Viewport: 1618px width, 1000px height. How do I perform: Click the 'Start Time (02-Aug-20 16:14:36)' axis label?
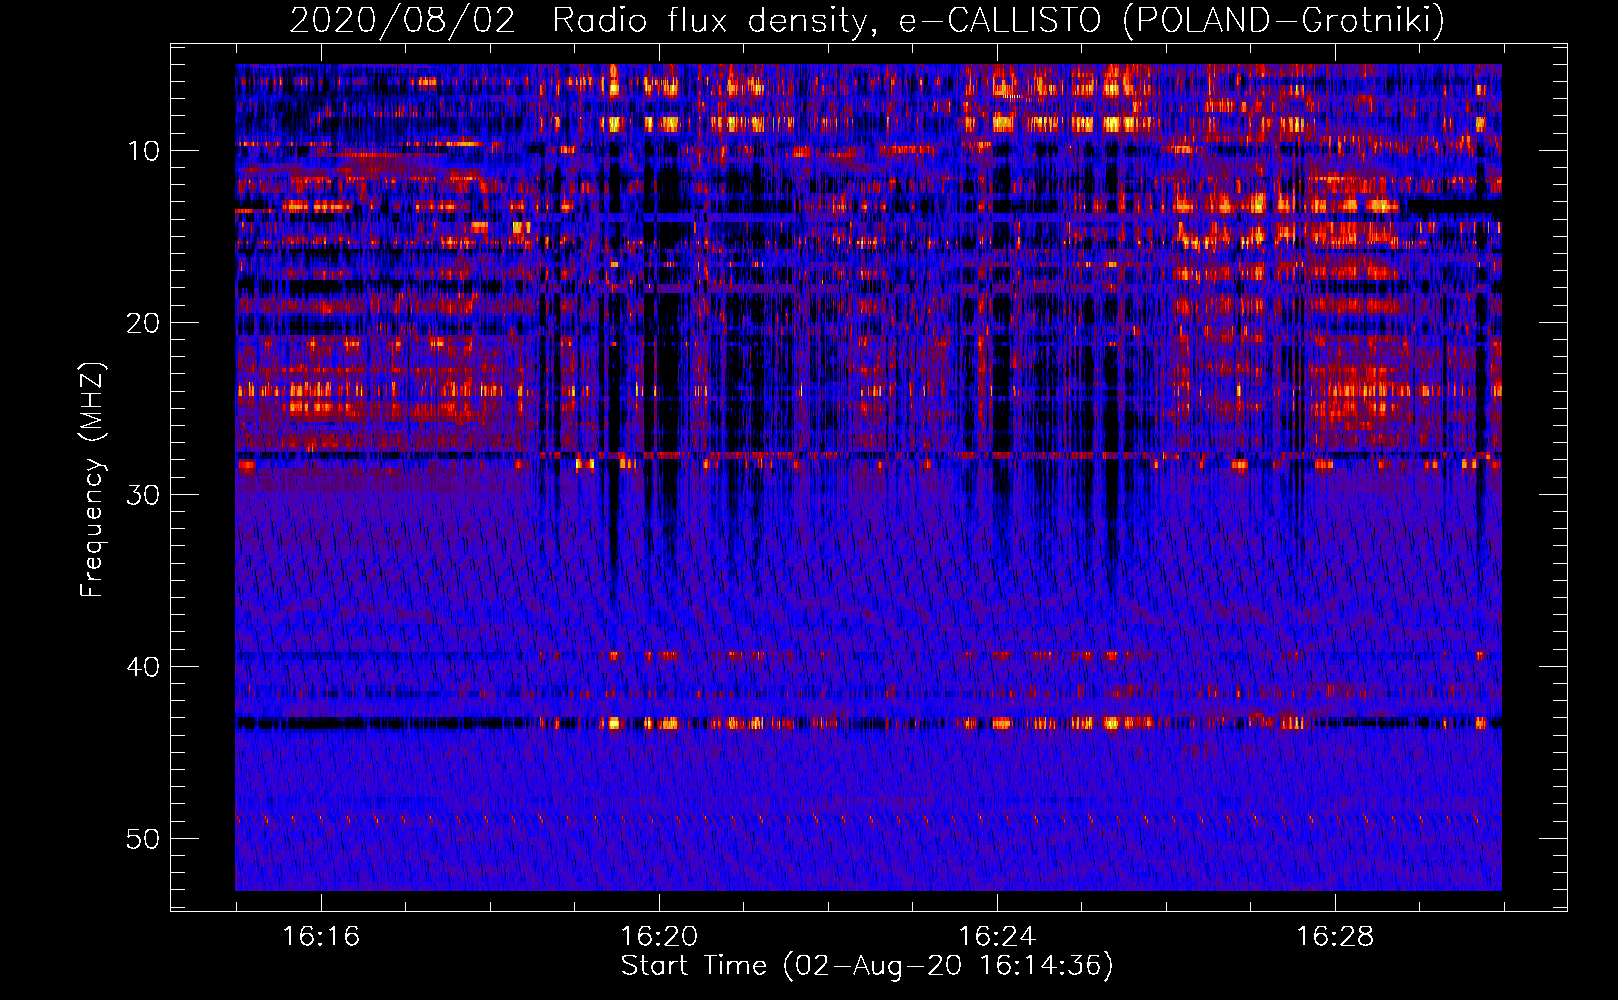(x=867, y=966)
